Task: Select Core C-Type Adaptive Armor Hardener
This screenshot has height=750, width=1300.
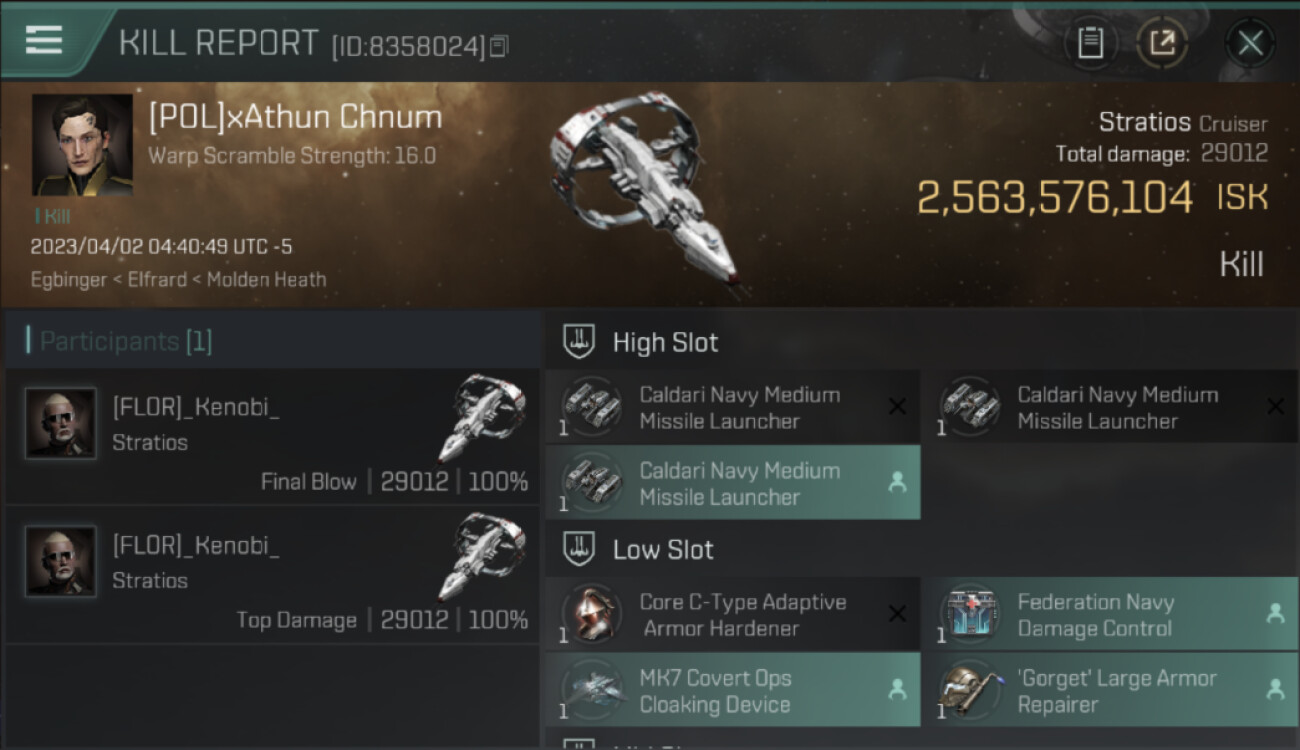Action: coord(732,615)
